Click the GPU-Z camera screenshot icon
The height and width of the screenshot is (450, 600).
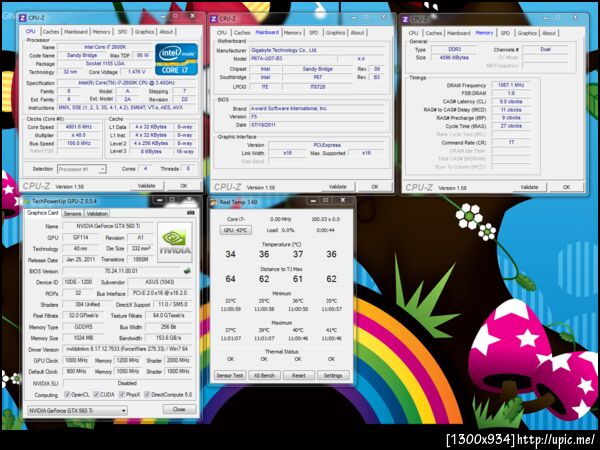pos(190,213)
